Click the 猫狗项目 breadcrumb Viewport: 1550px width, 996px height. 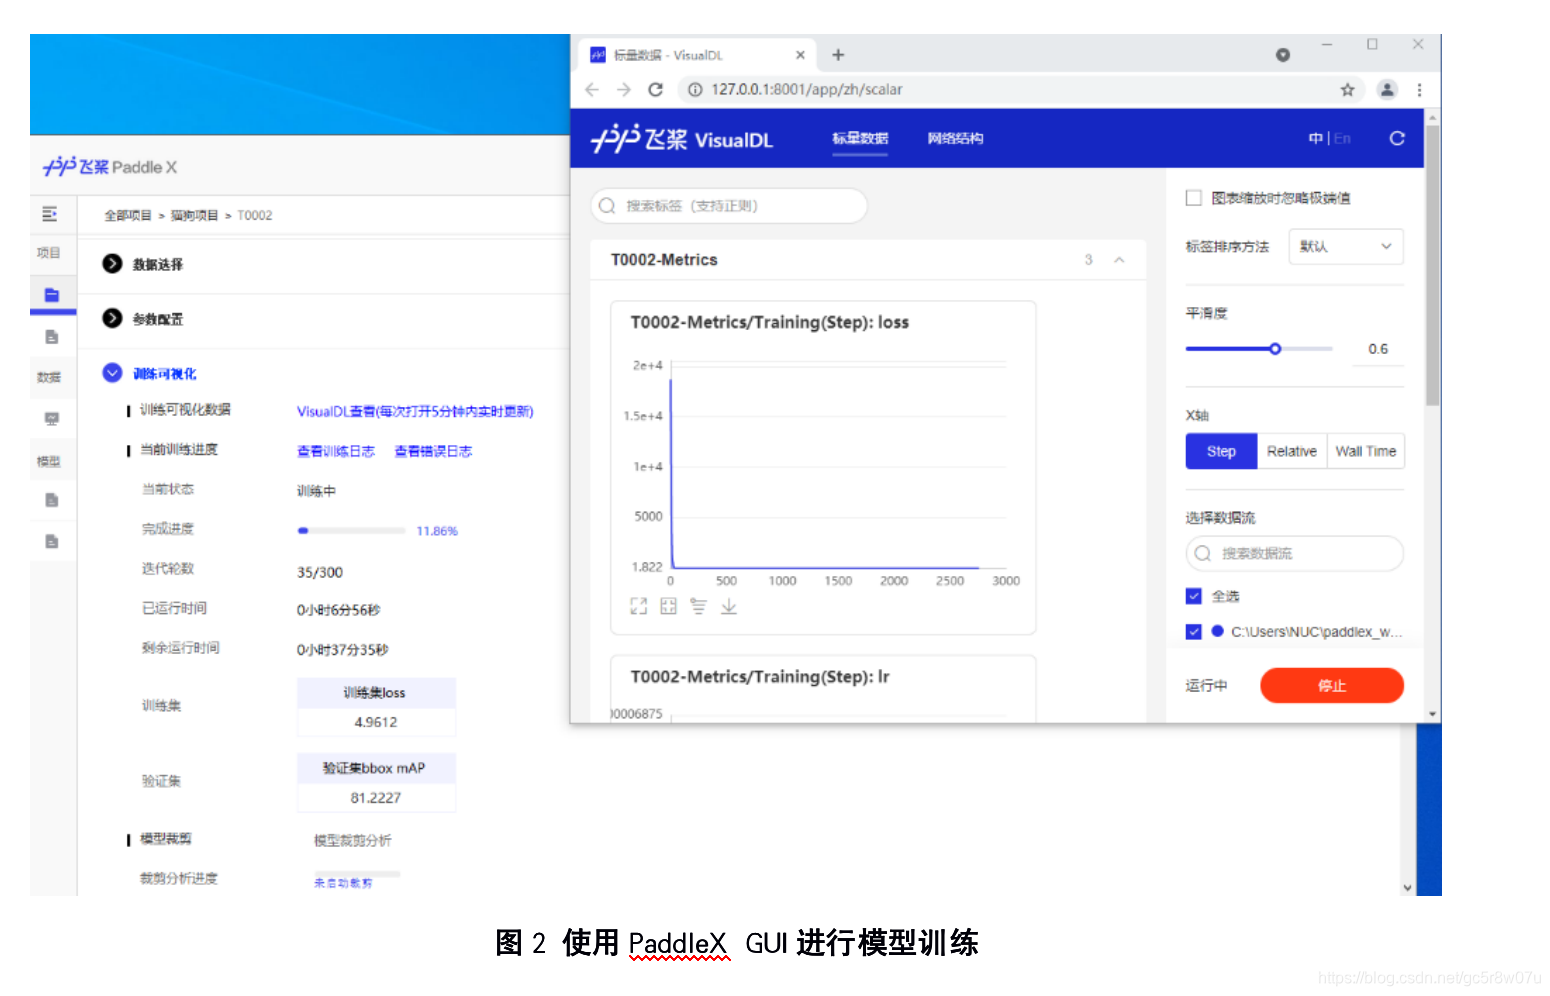[194, 215]
